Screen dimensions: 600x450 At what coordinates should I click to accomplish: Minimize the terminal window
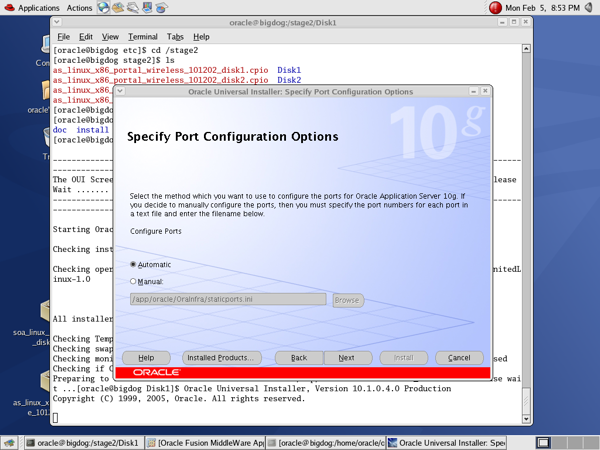tap(502, 22)
